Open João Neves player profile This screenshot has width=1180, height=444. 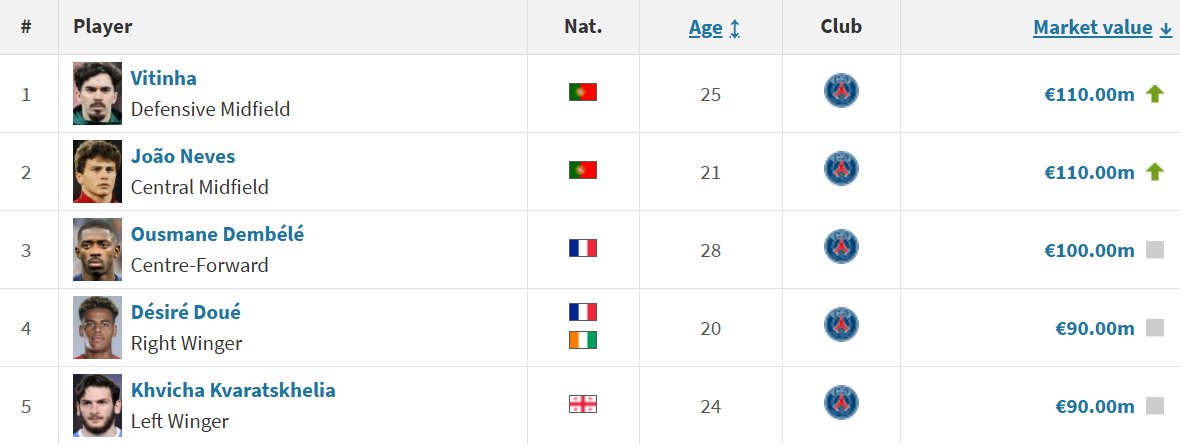[183, 156]
